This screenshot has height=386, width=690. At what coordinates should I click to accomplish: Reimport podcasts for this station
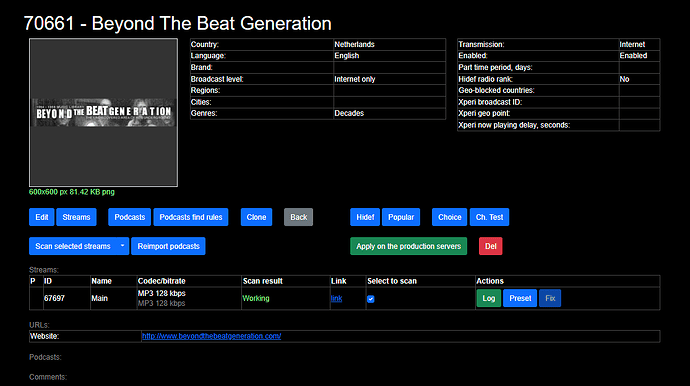click(x=168, y=246)
